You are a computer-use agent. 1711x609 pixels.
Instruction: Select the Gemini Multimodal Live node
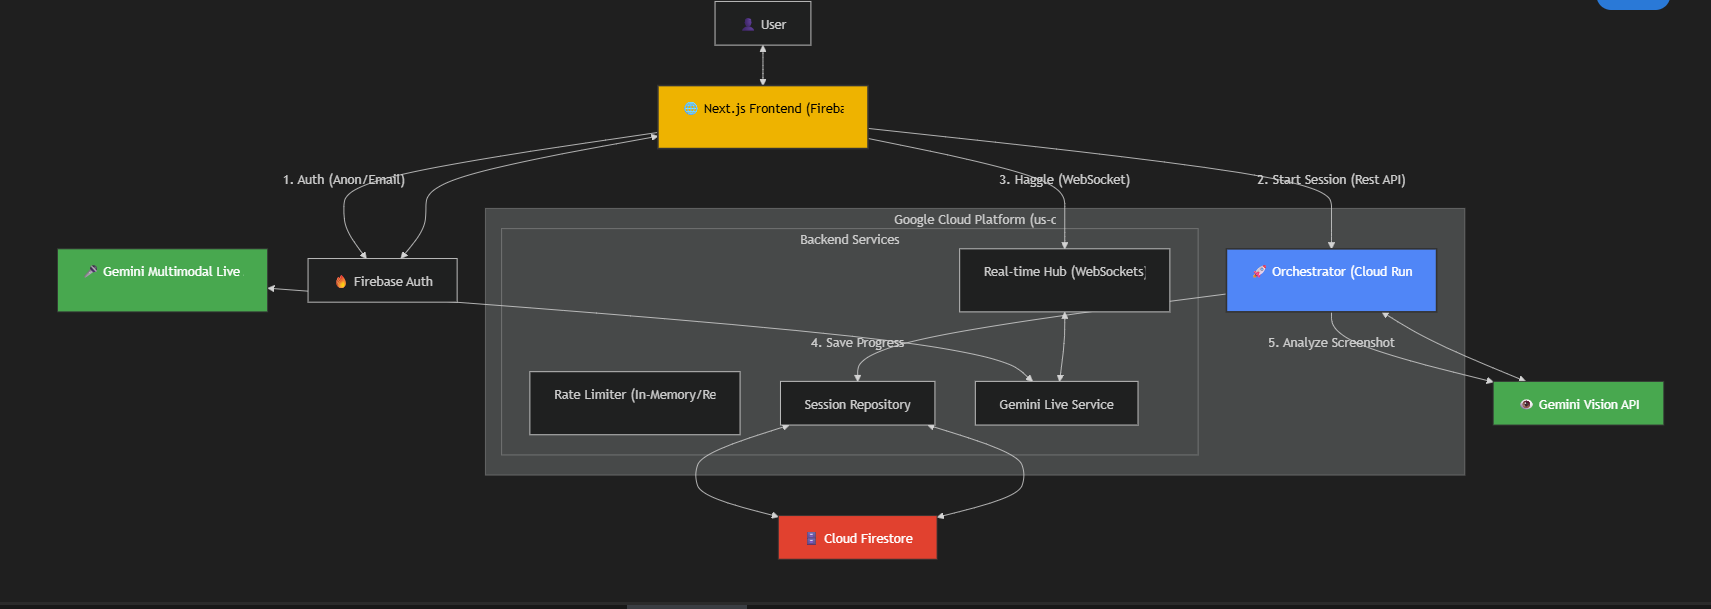click(162, 280)
